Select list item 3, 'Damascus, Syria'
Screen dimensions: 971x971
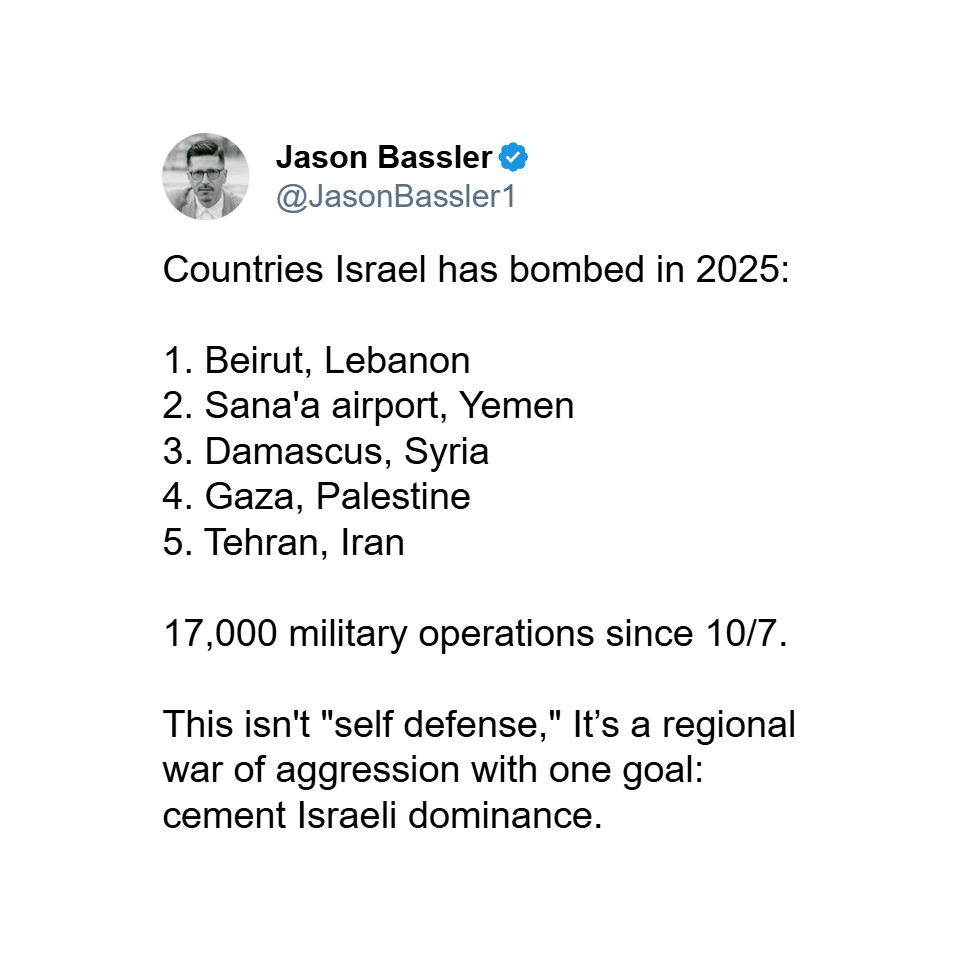click(326, 451)
